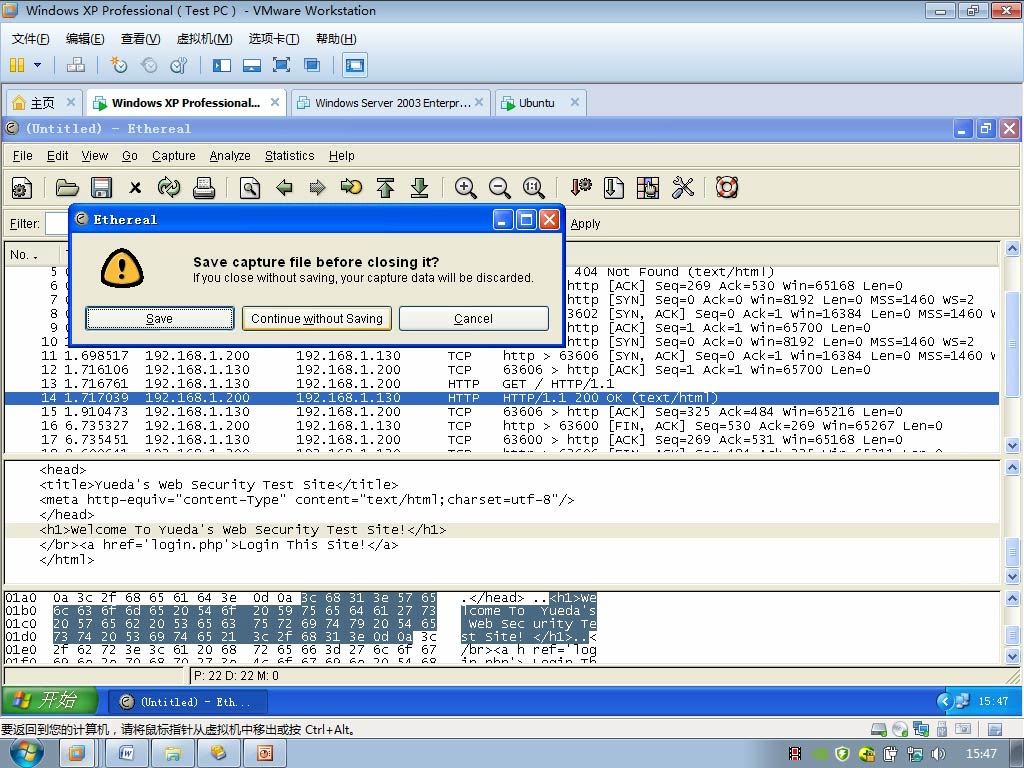Reset zoom to normal size icon
This screenshot has width=1024, height=768.
pos(534,188)
